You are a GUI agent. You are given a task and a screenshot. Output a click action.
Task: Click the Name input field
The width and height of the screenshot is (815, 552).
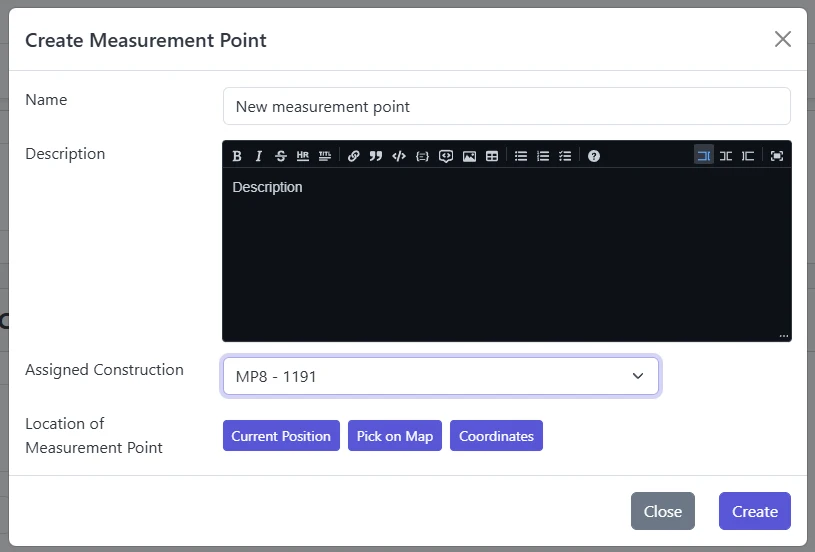[507, 106]
